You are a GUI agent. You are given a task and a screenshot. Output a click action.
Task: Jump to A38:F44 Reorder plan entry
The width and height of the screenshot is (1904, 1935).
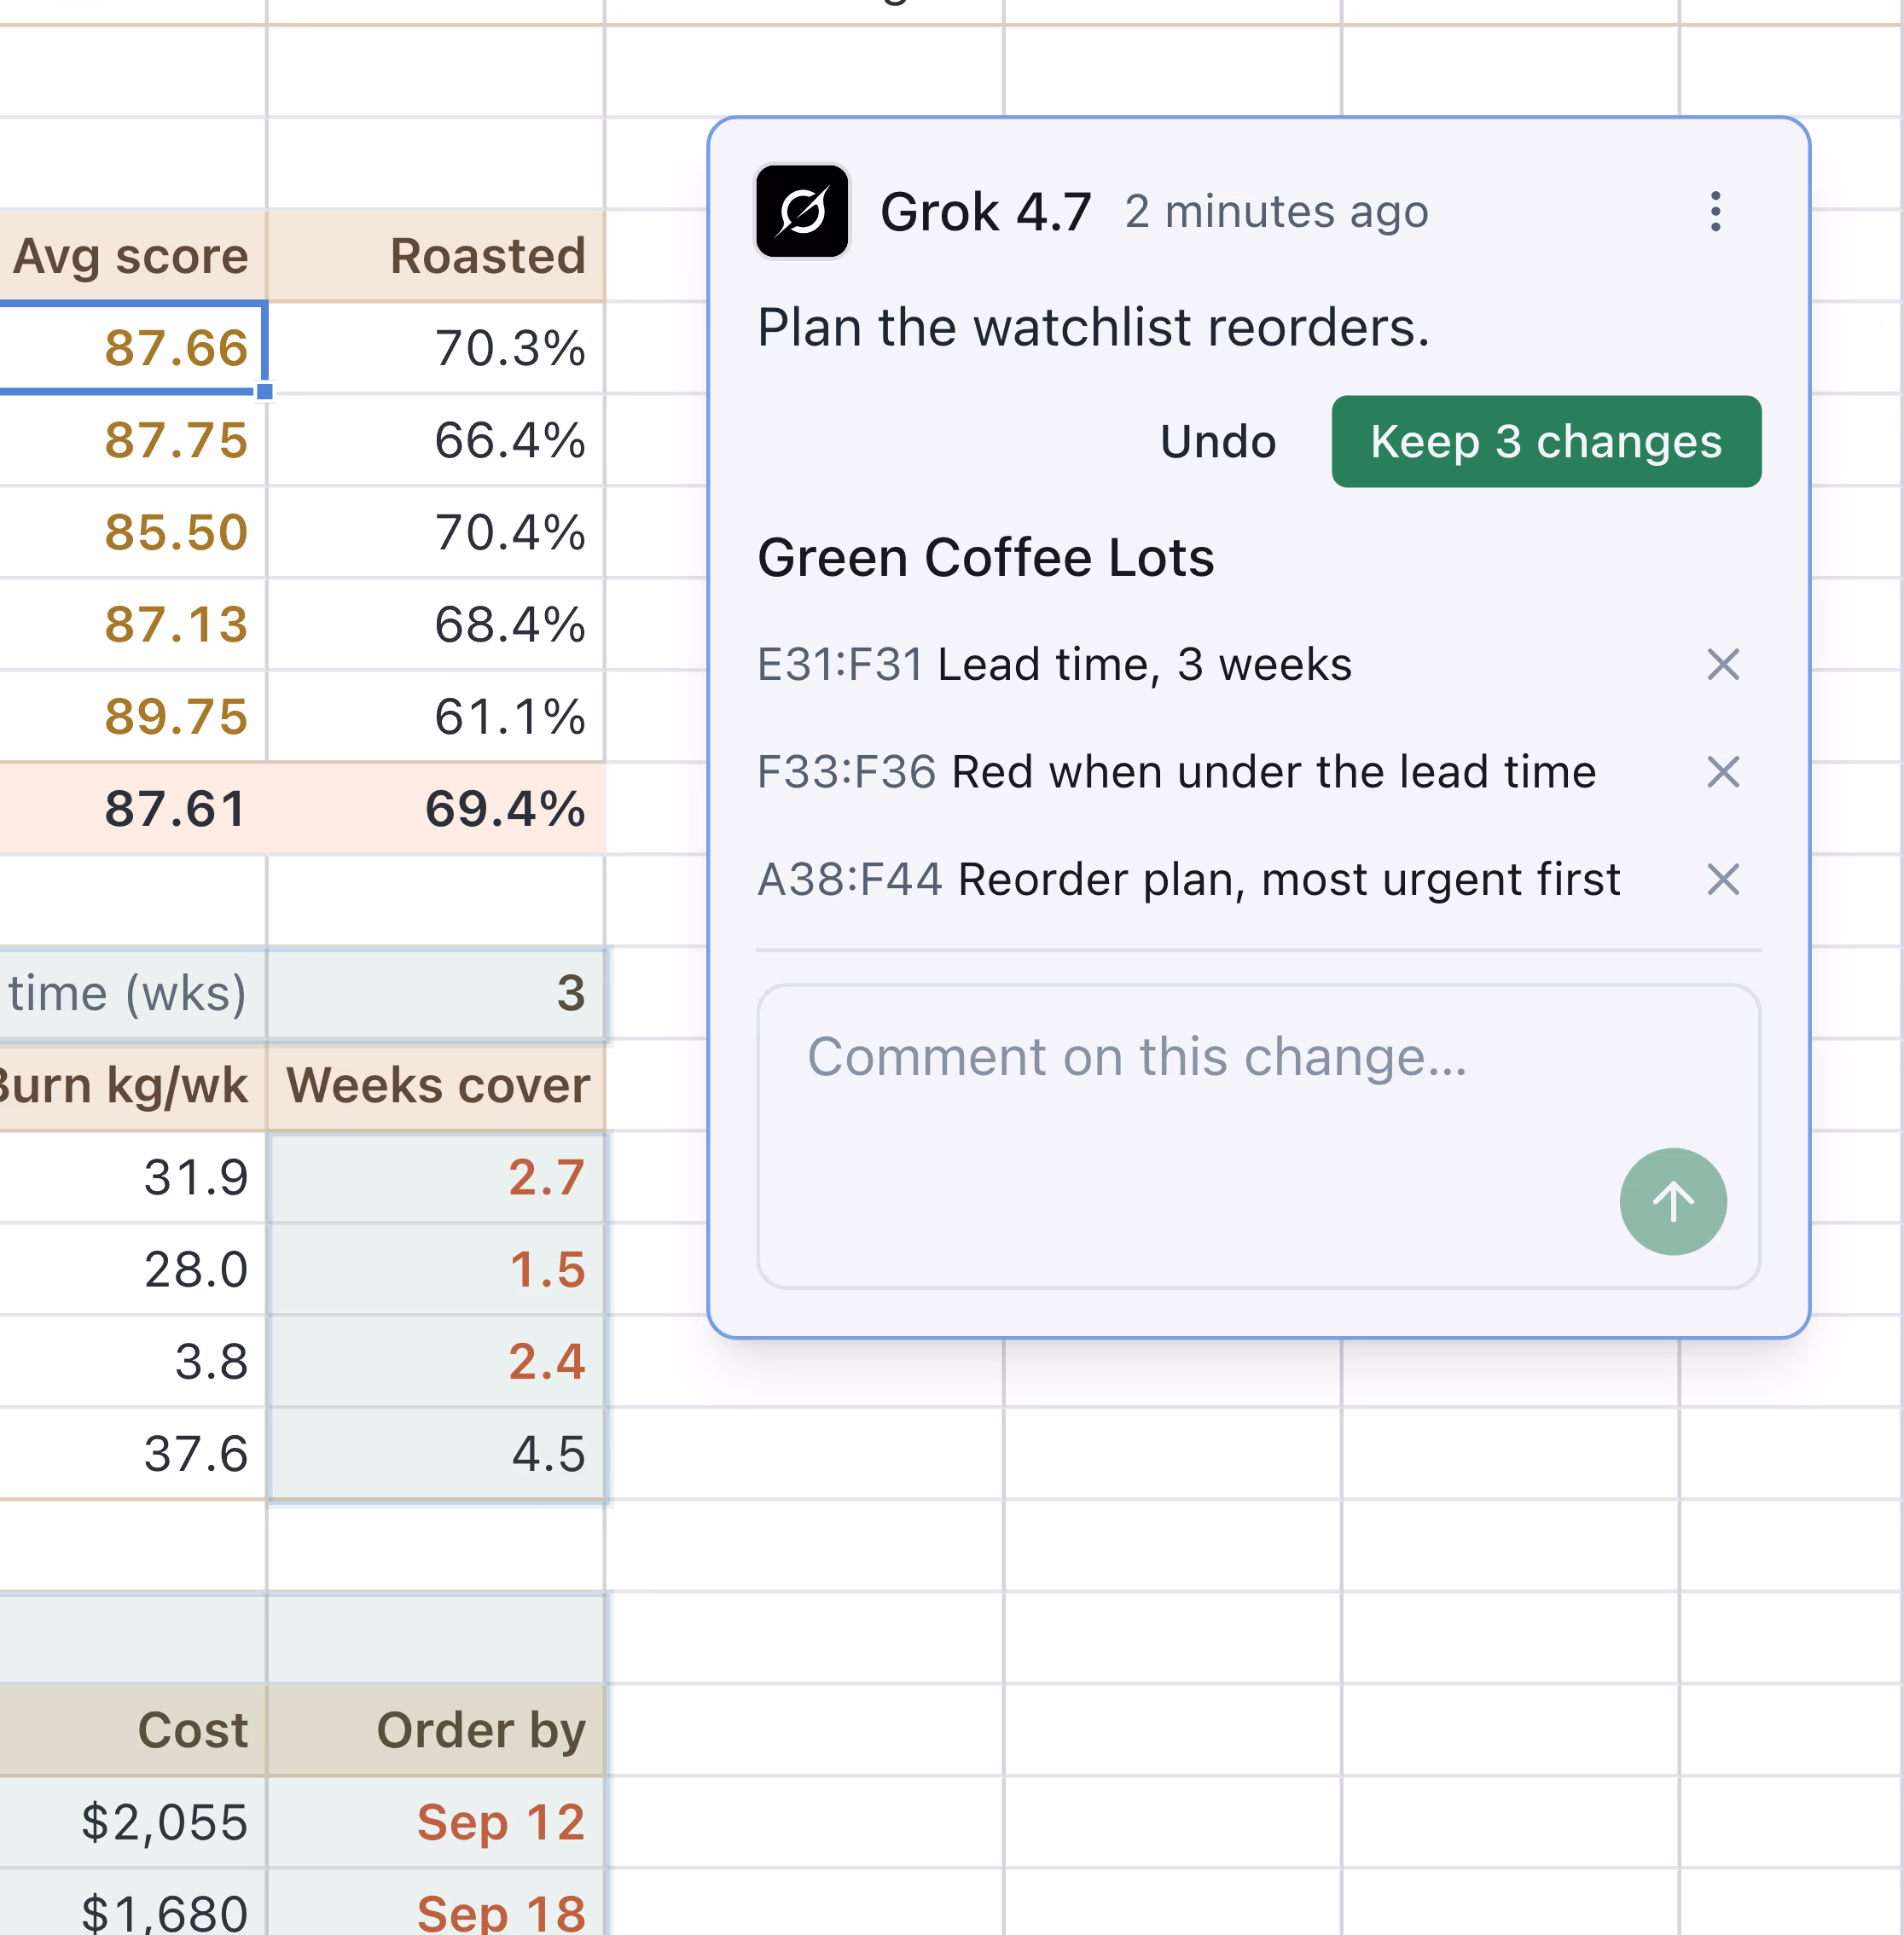coord(1188,880)
